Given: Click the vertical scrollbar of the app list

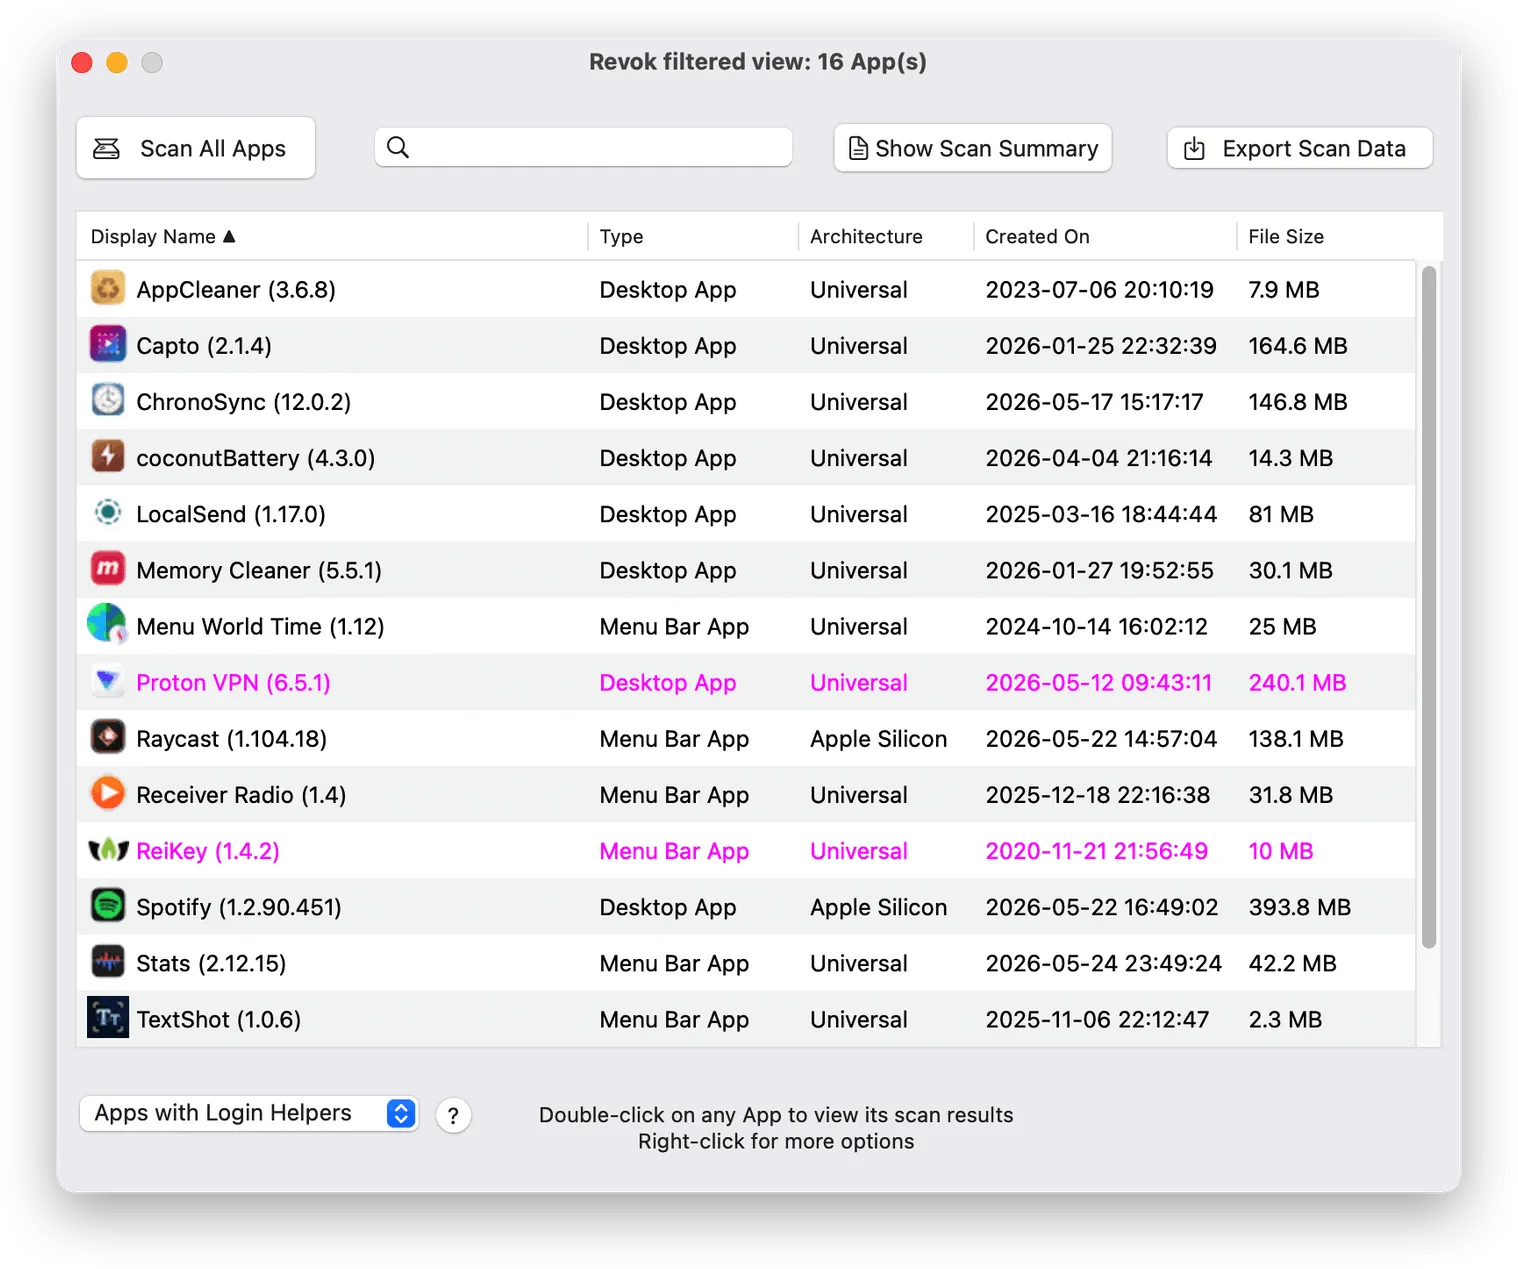Looking at the screenshot, I should (1429, 606).
